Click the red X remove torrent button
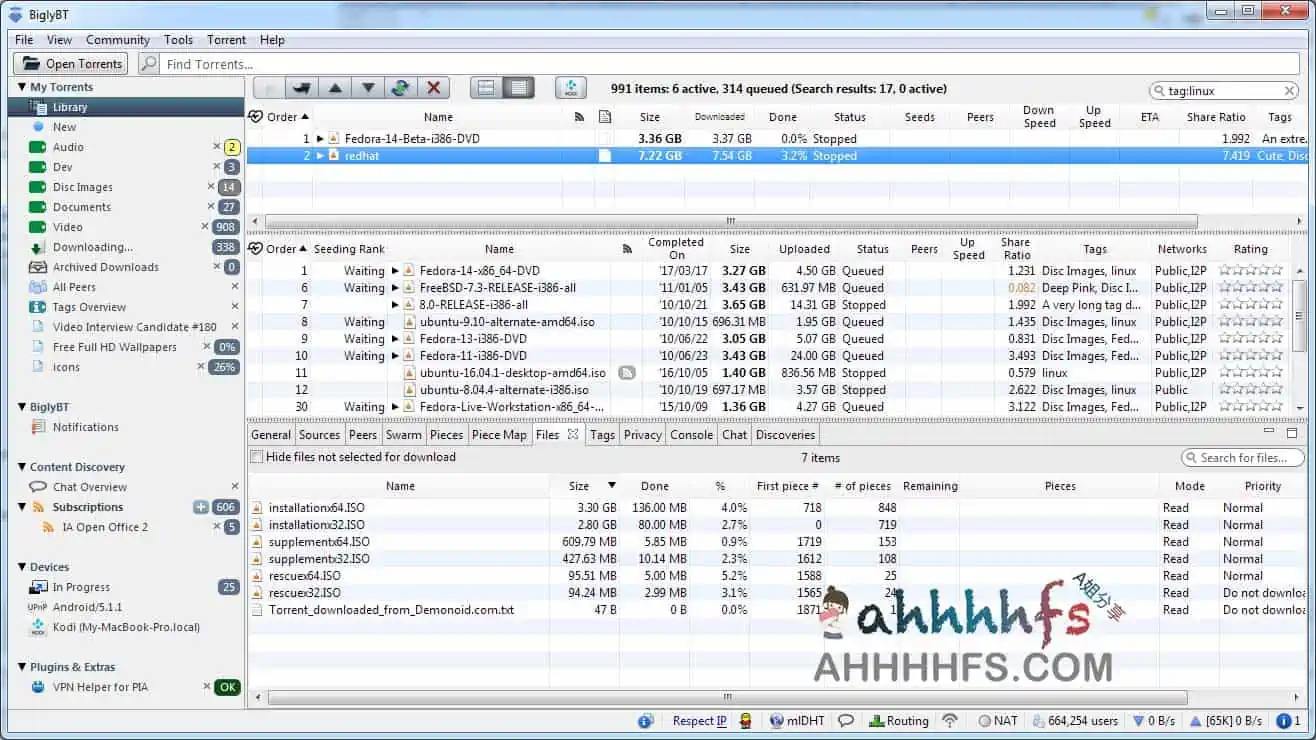1316x740 pixels. coord(433,88)
